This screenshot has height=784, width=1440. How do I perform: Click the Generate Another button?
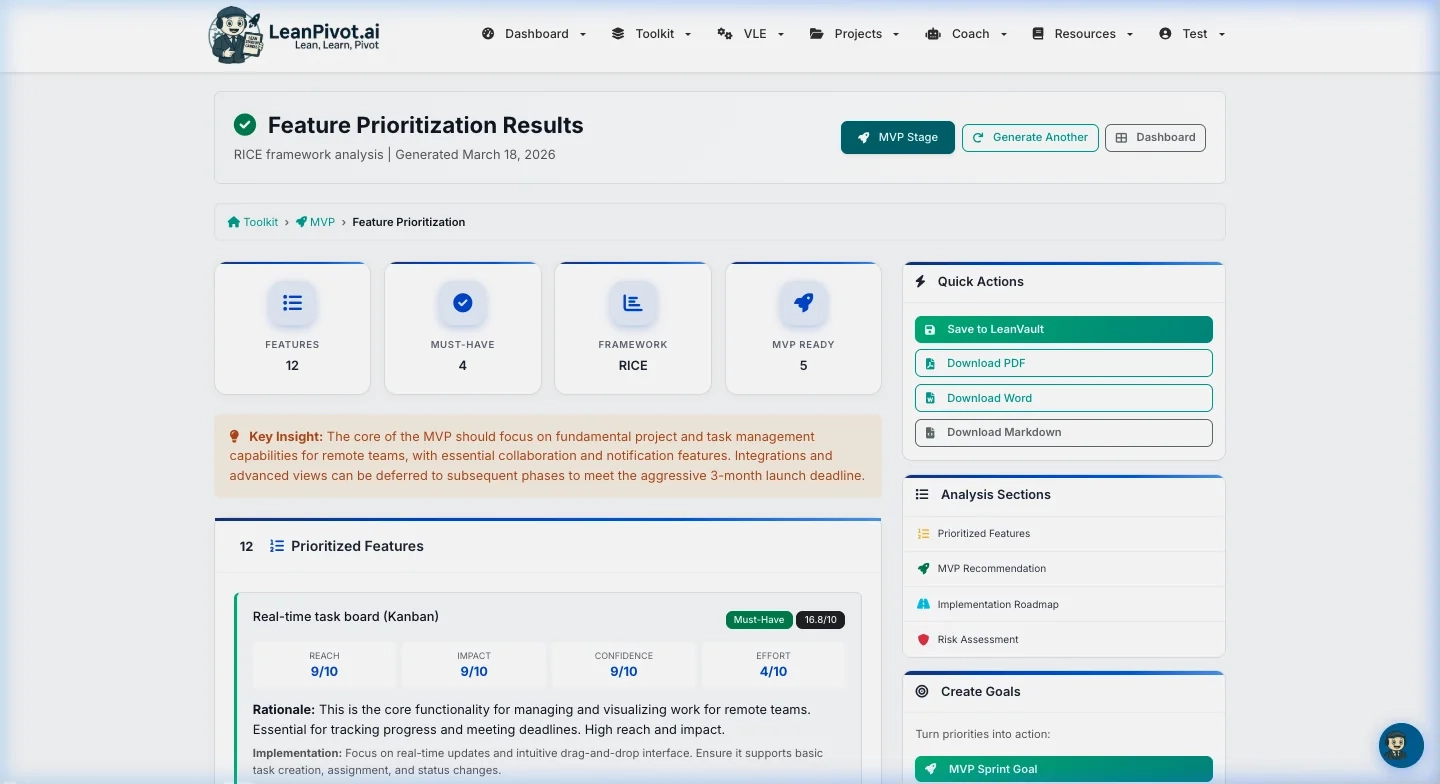(1030, 137)
